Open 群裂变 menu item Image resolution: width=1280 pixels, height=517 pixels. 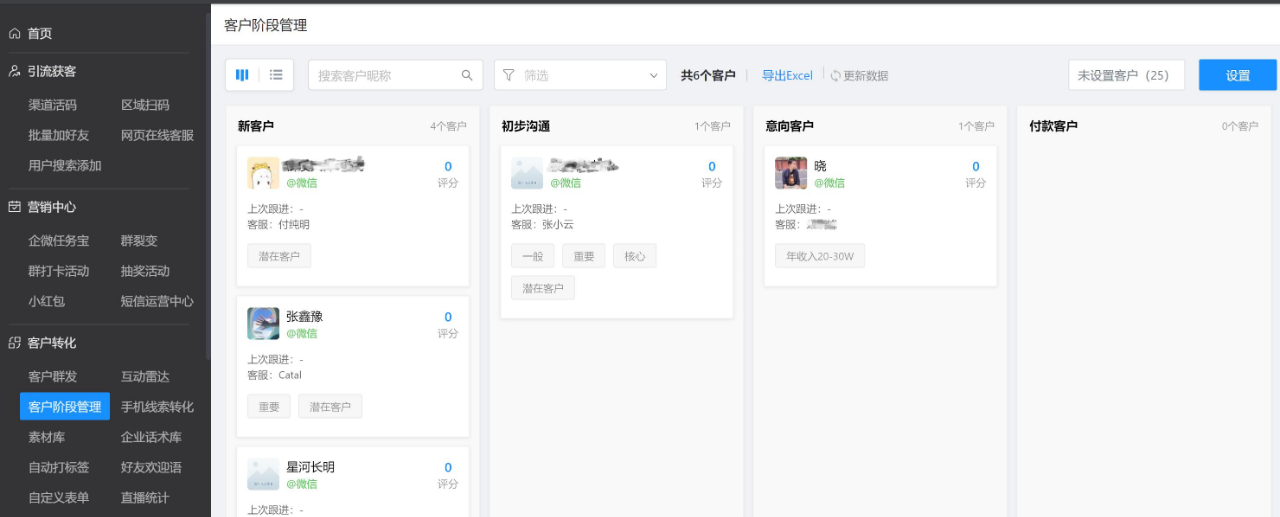point(139,241)
